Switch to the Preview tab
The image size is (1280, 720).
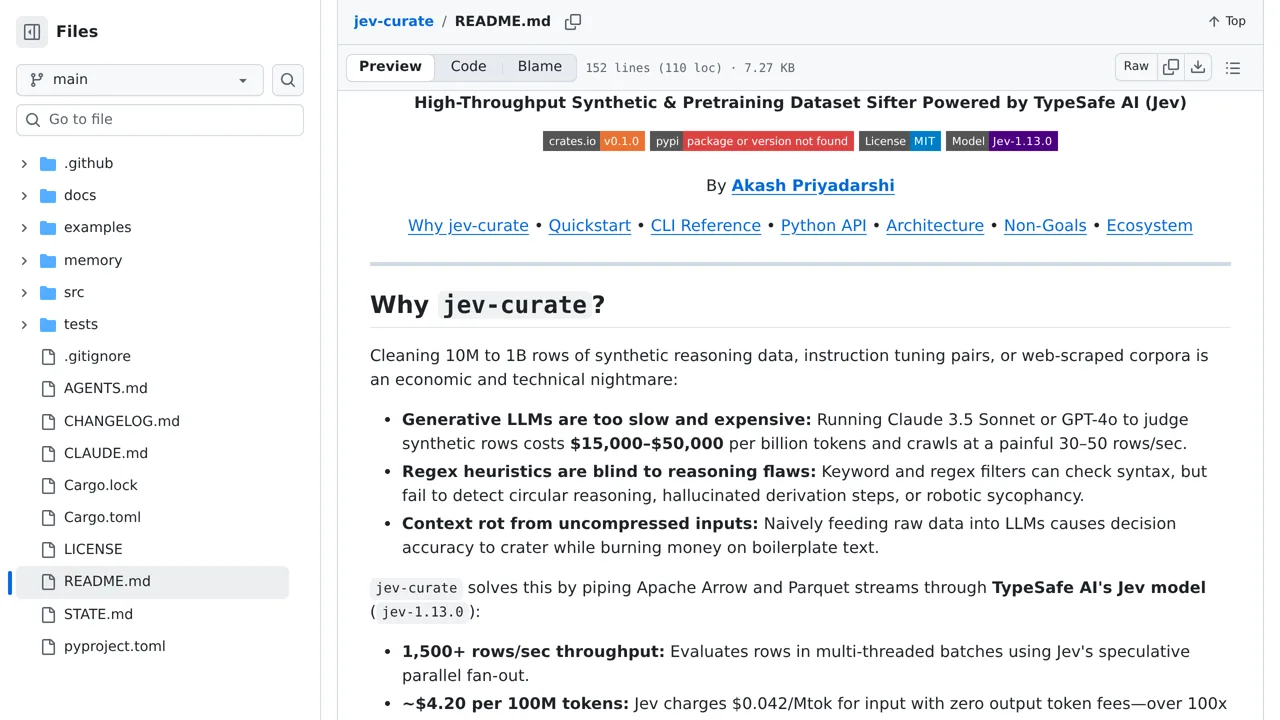click(390, 67)
